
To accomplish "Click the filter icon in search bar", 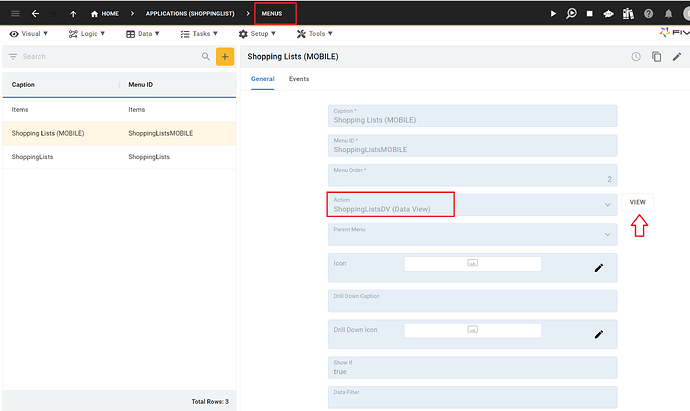I will (x=13, y=56).
